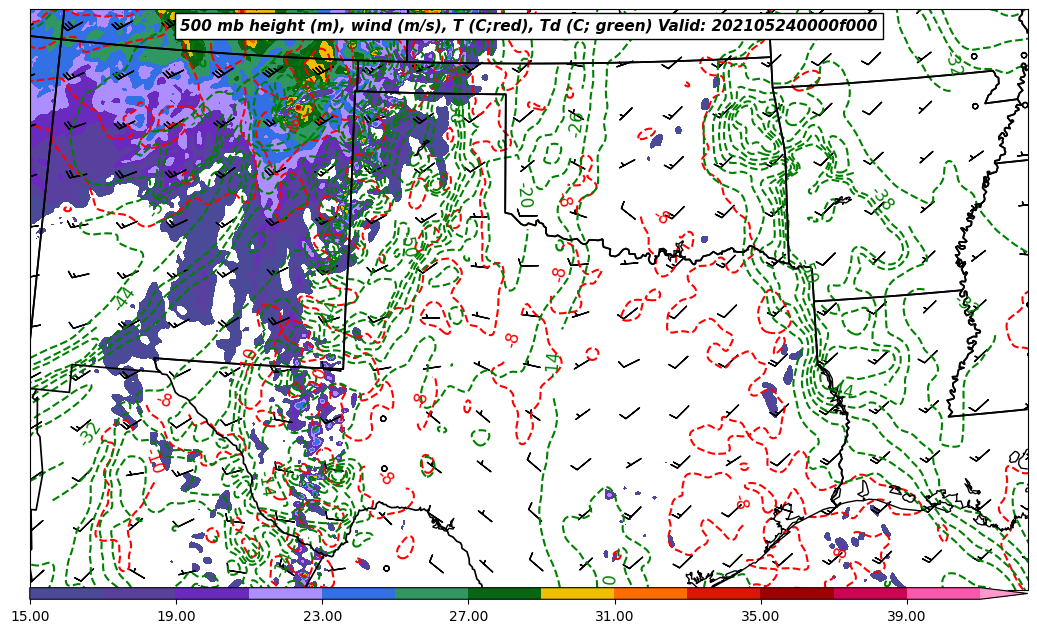Click the colorbar's pointed right end arrow
Screen dimensions: 1037x633
(1005, 593)
